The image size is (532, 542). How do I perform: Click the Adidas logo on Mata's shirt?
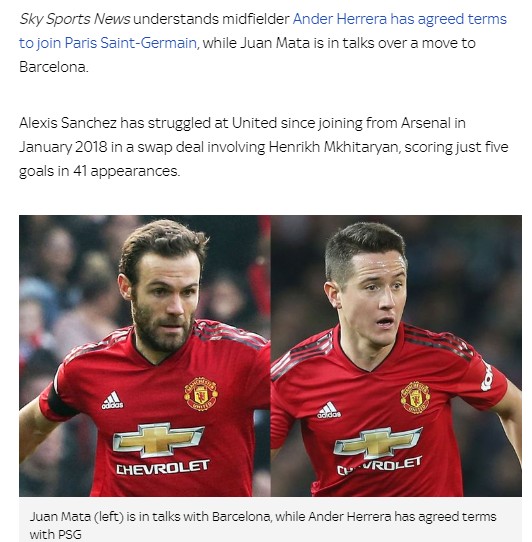(x=112, y=401)
